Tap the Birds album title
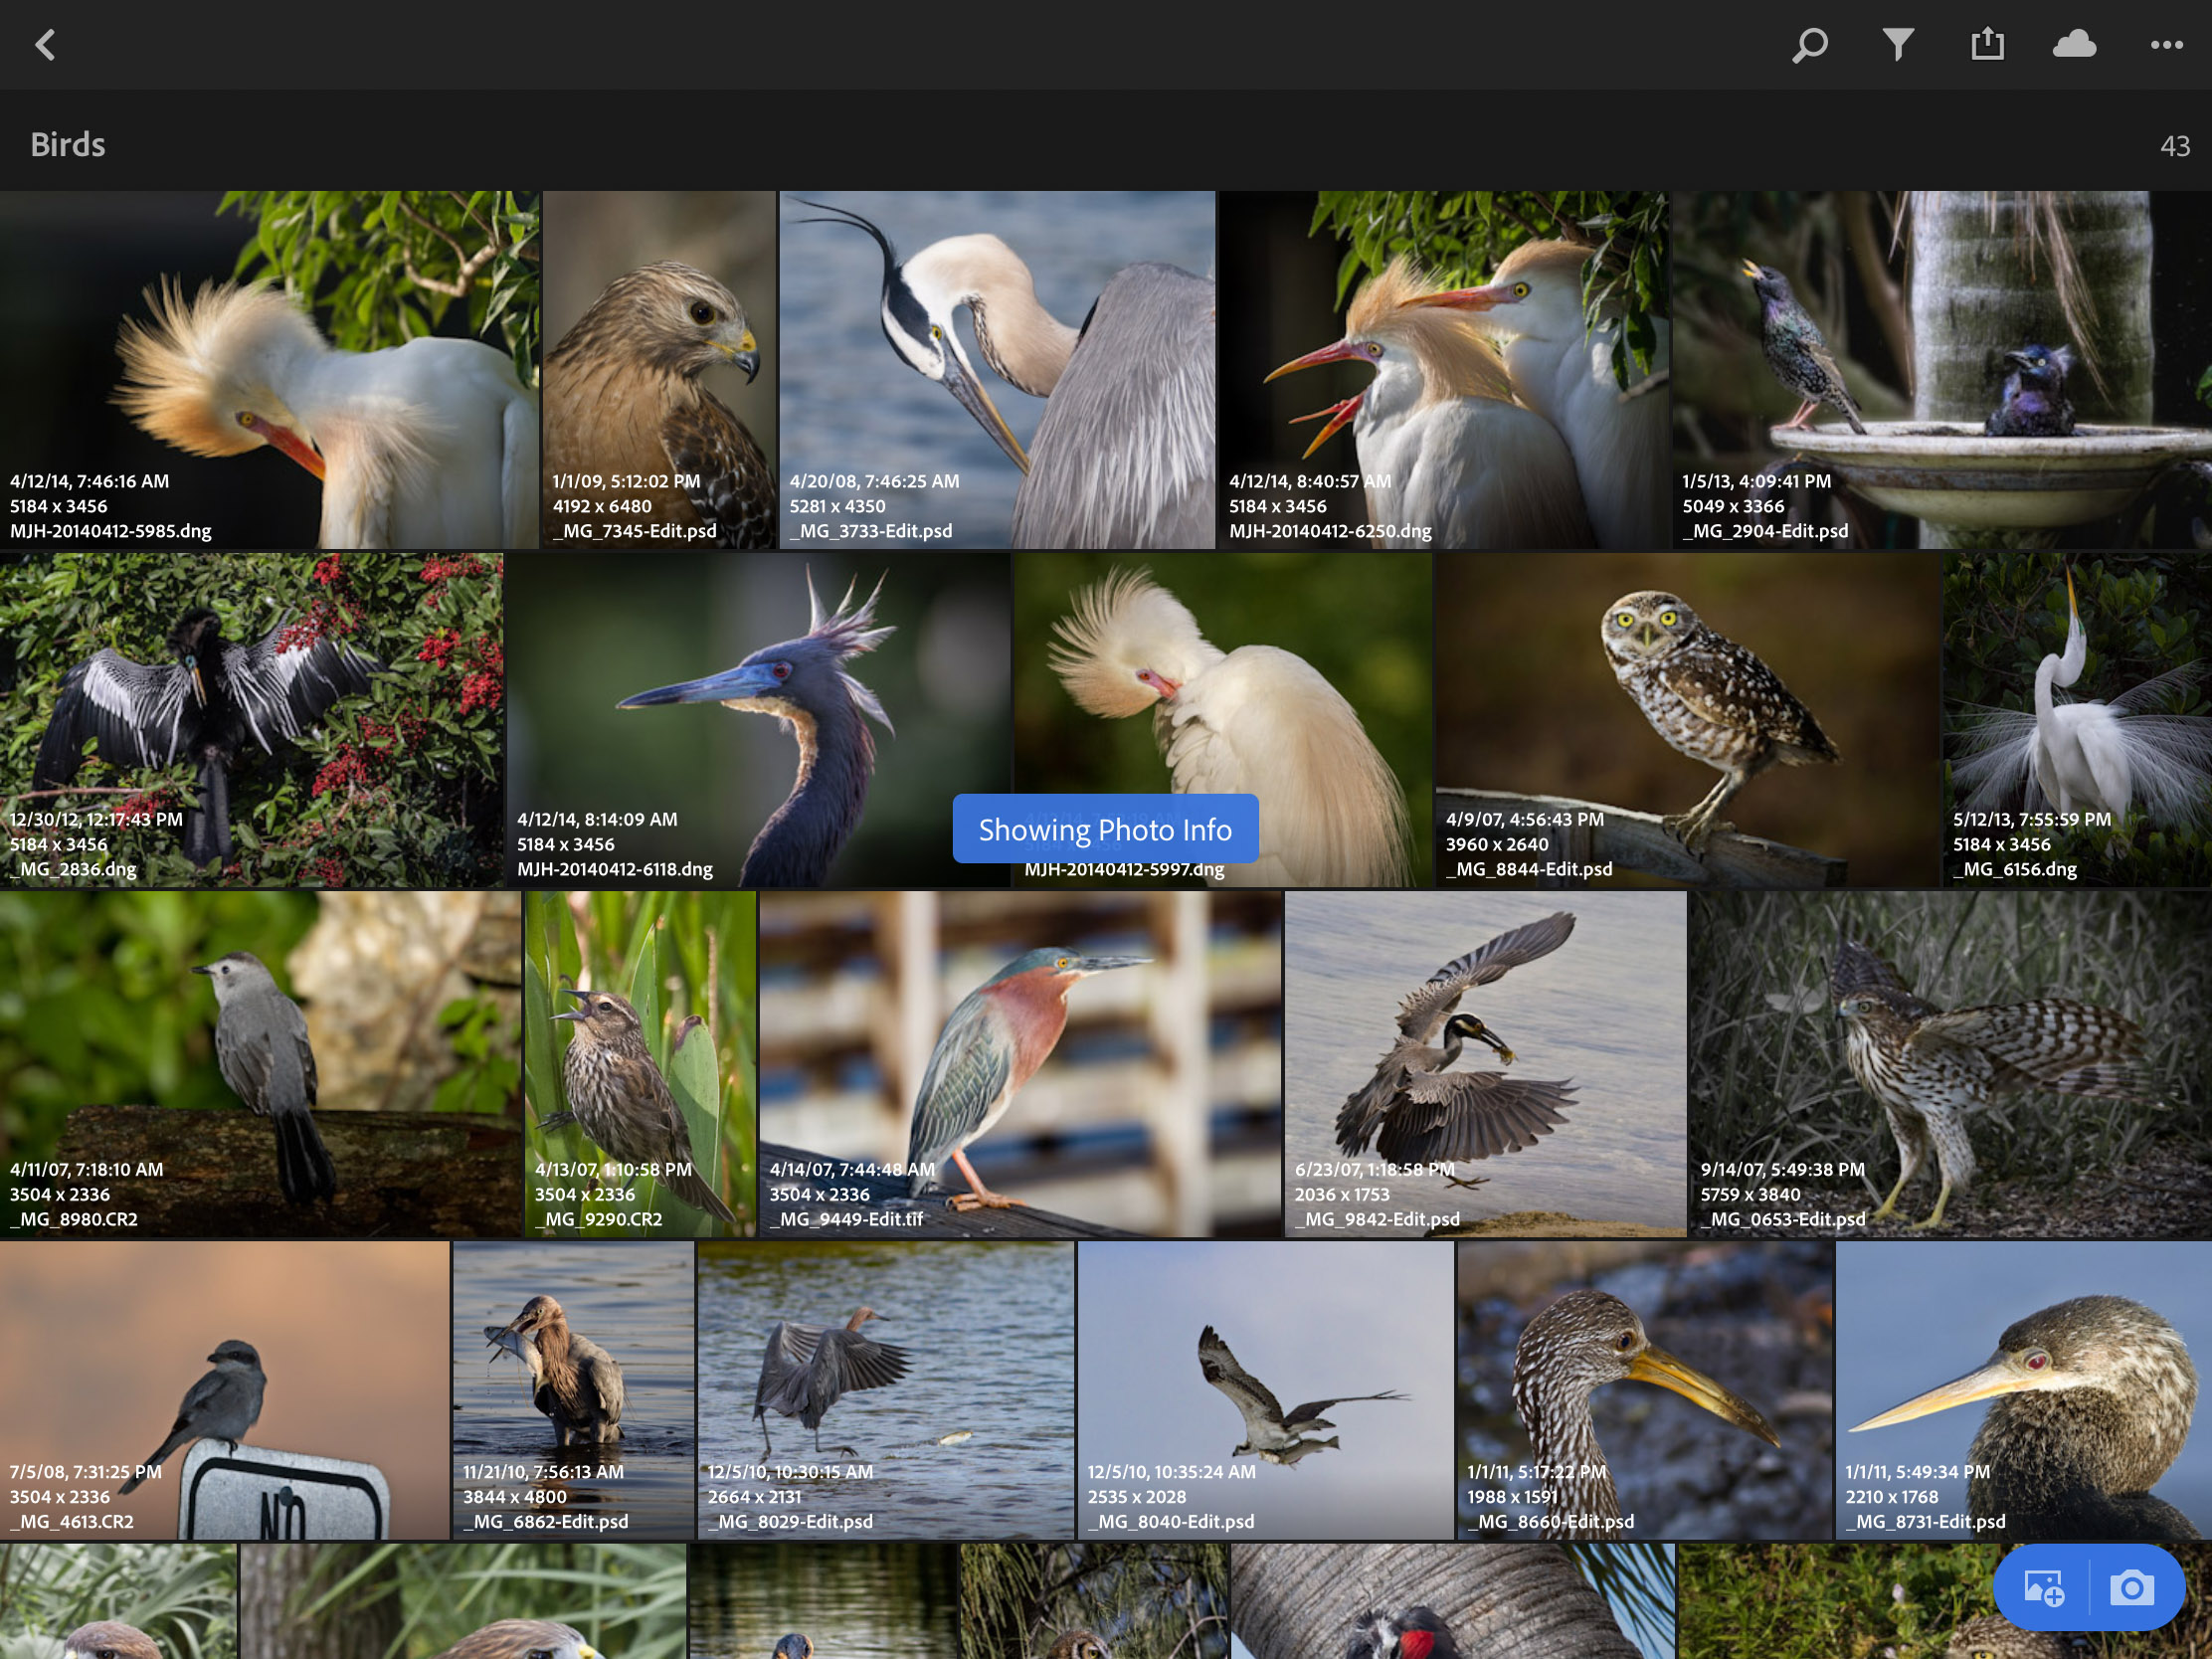The width and height of the screenshot is (2212, 1659). click(68, 145)
